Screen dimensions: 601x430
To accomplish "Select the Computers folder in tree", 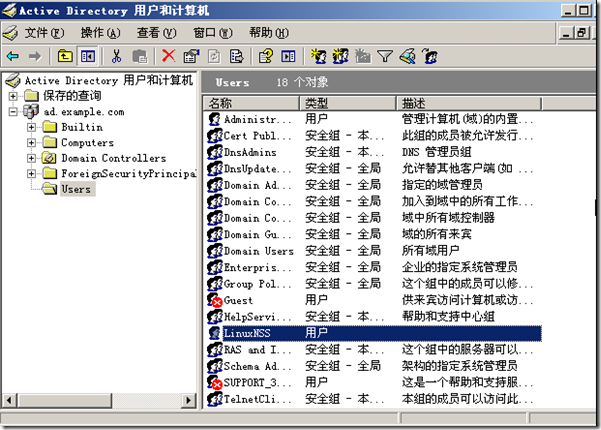I will coord(87,143).
